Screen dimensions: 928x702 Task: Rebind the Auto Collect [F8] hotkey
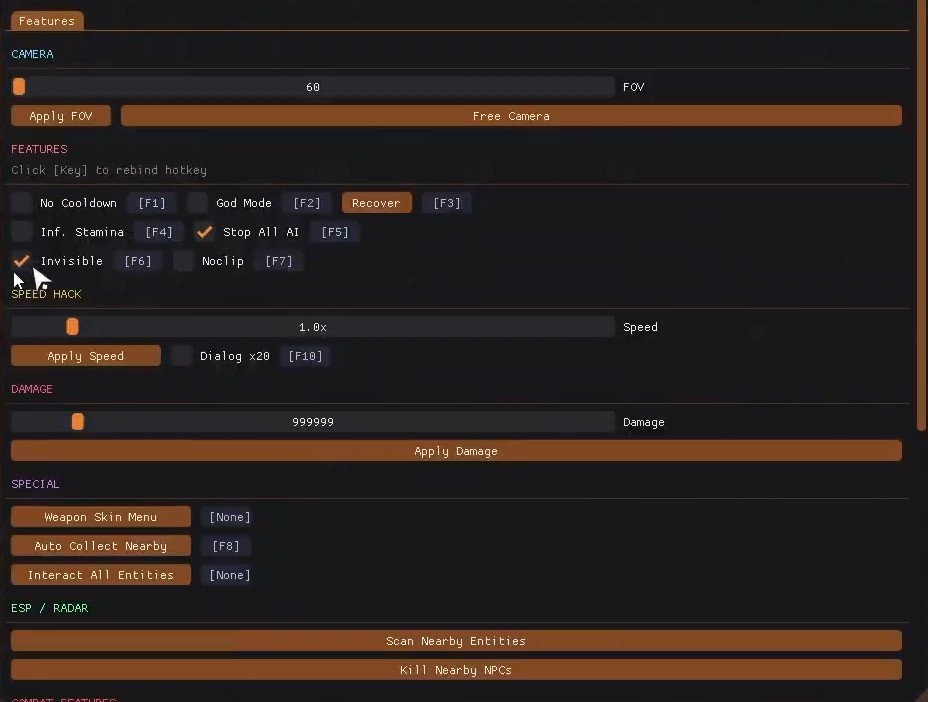pos(225,546)
